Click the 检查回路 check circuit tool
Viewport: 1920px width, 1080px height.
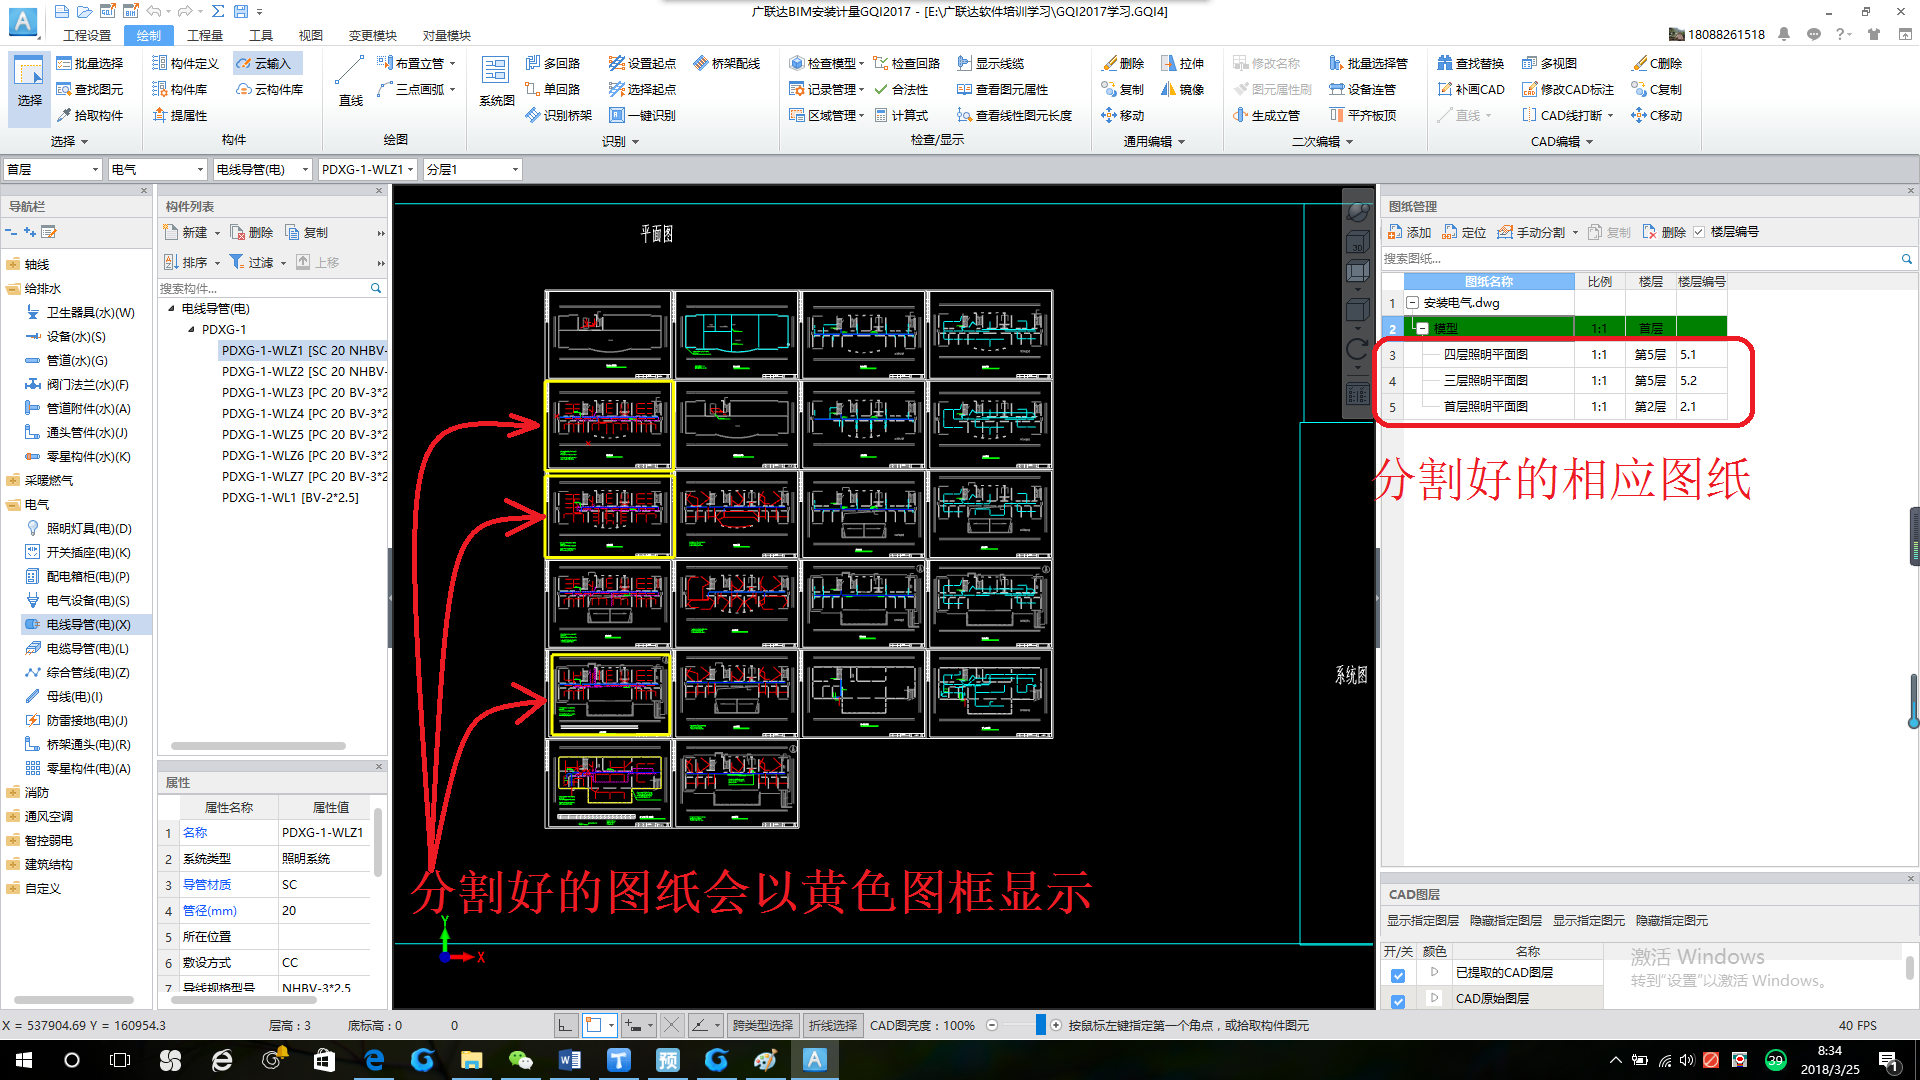907,63
